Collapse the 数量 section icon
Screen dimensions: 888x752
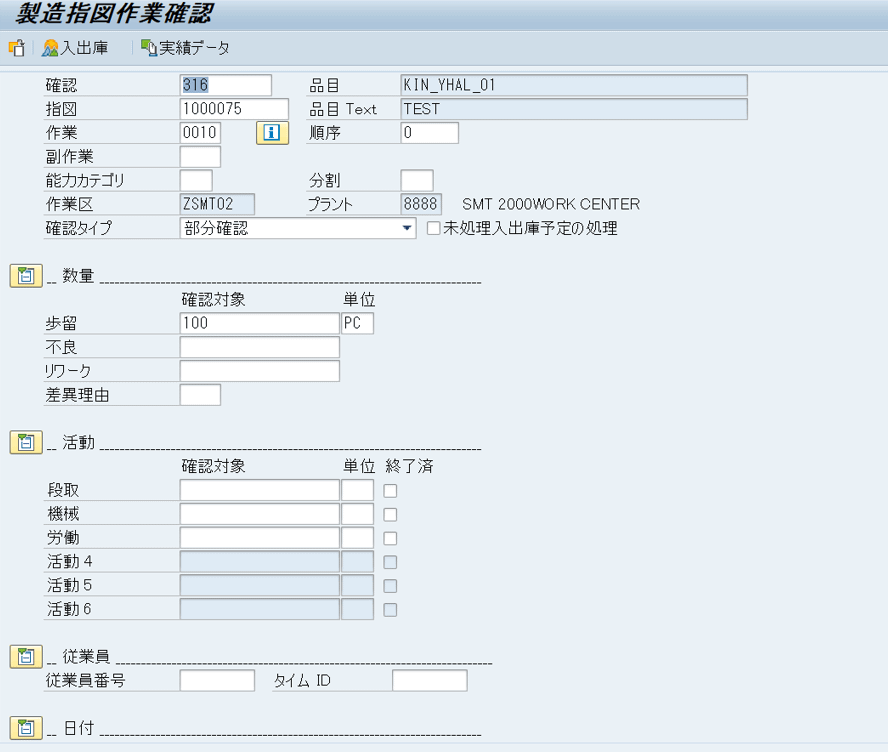click(x=26, y=276)
